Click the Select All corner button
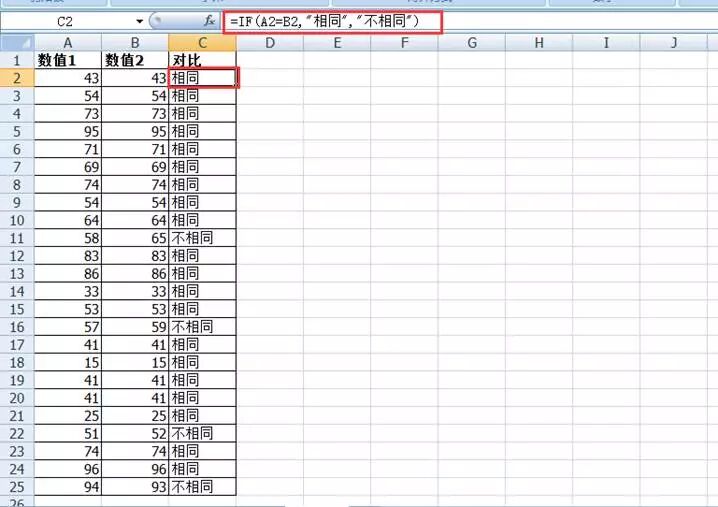The image size is (718, 507). click(17, 43)
